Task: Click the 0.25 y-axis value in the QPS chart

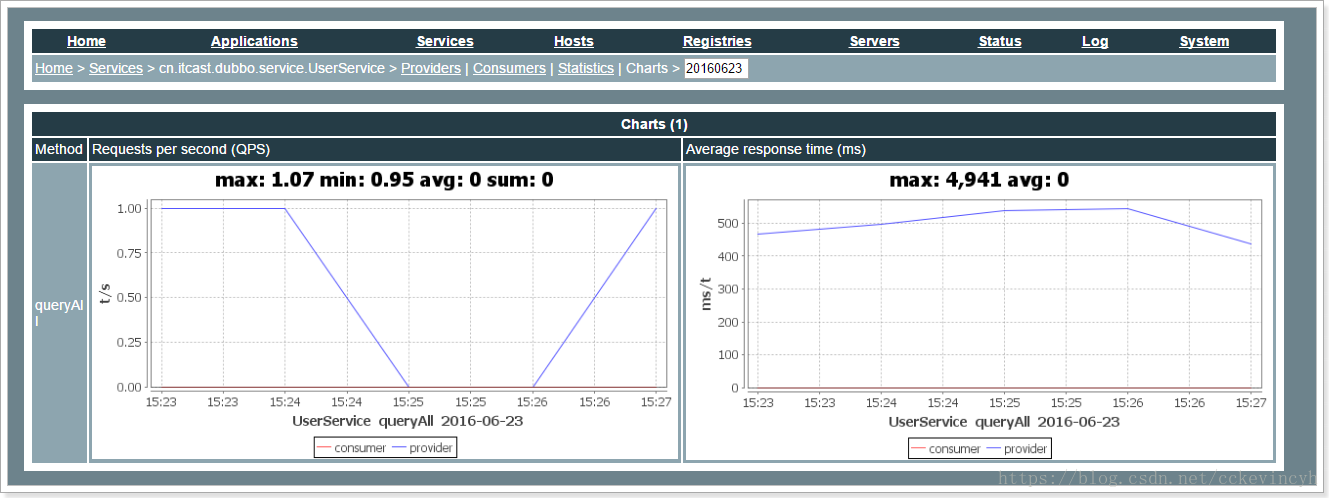Action: pyautogui.click(x=129, y=342)
